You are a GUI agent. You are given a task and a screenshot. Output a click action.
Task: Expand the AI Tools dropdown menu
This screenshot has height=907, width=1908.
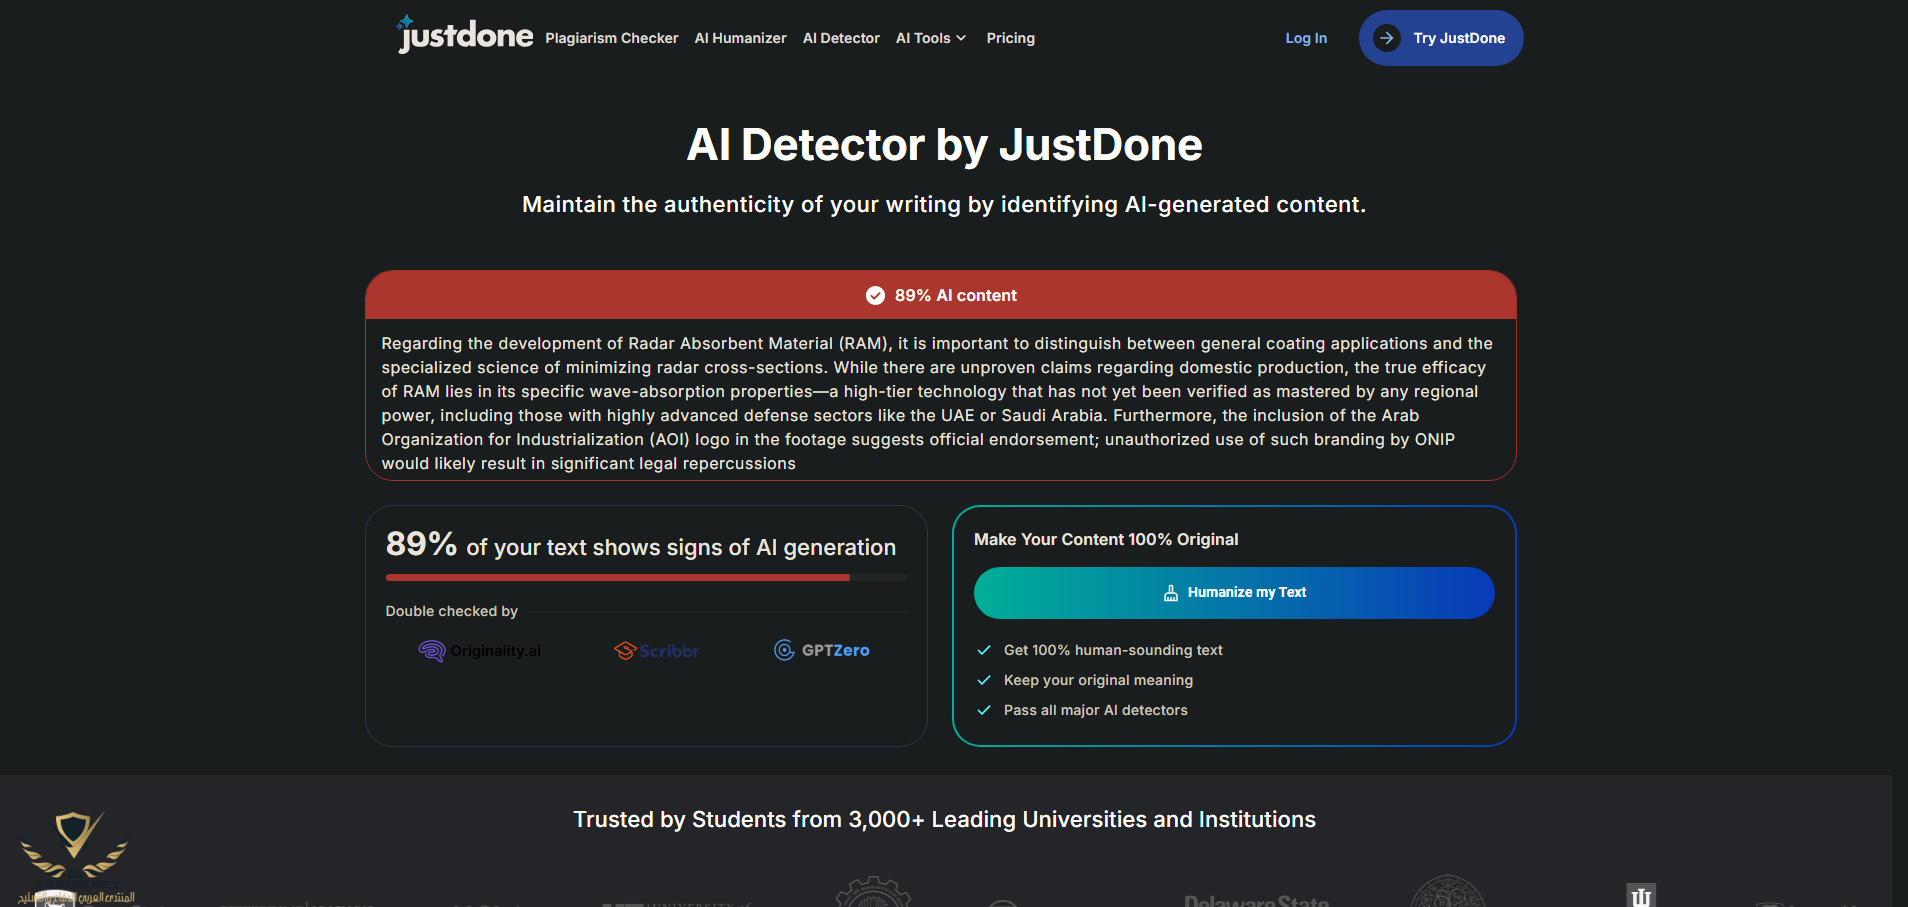[930, 38]
